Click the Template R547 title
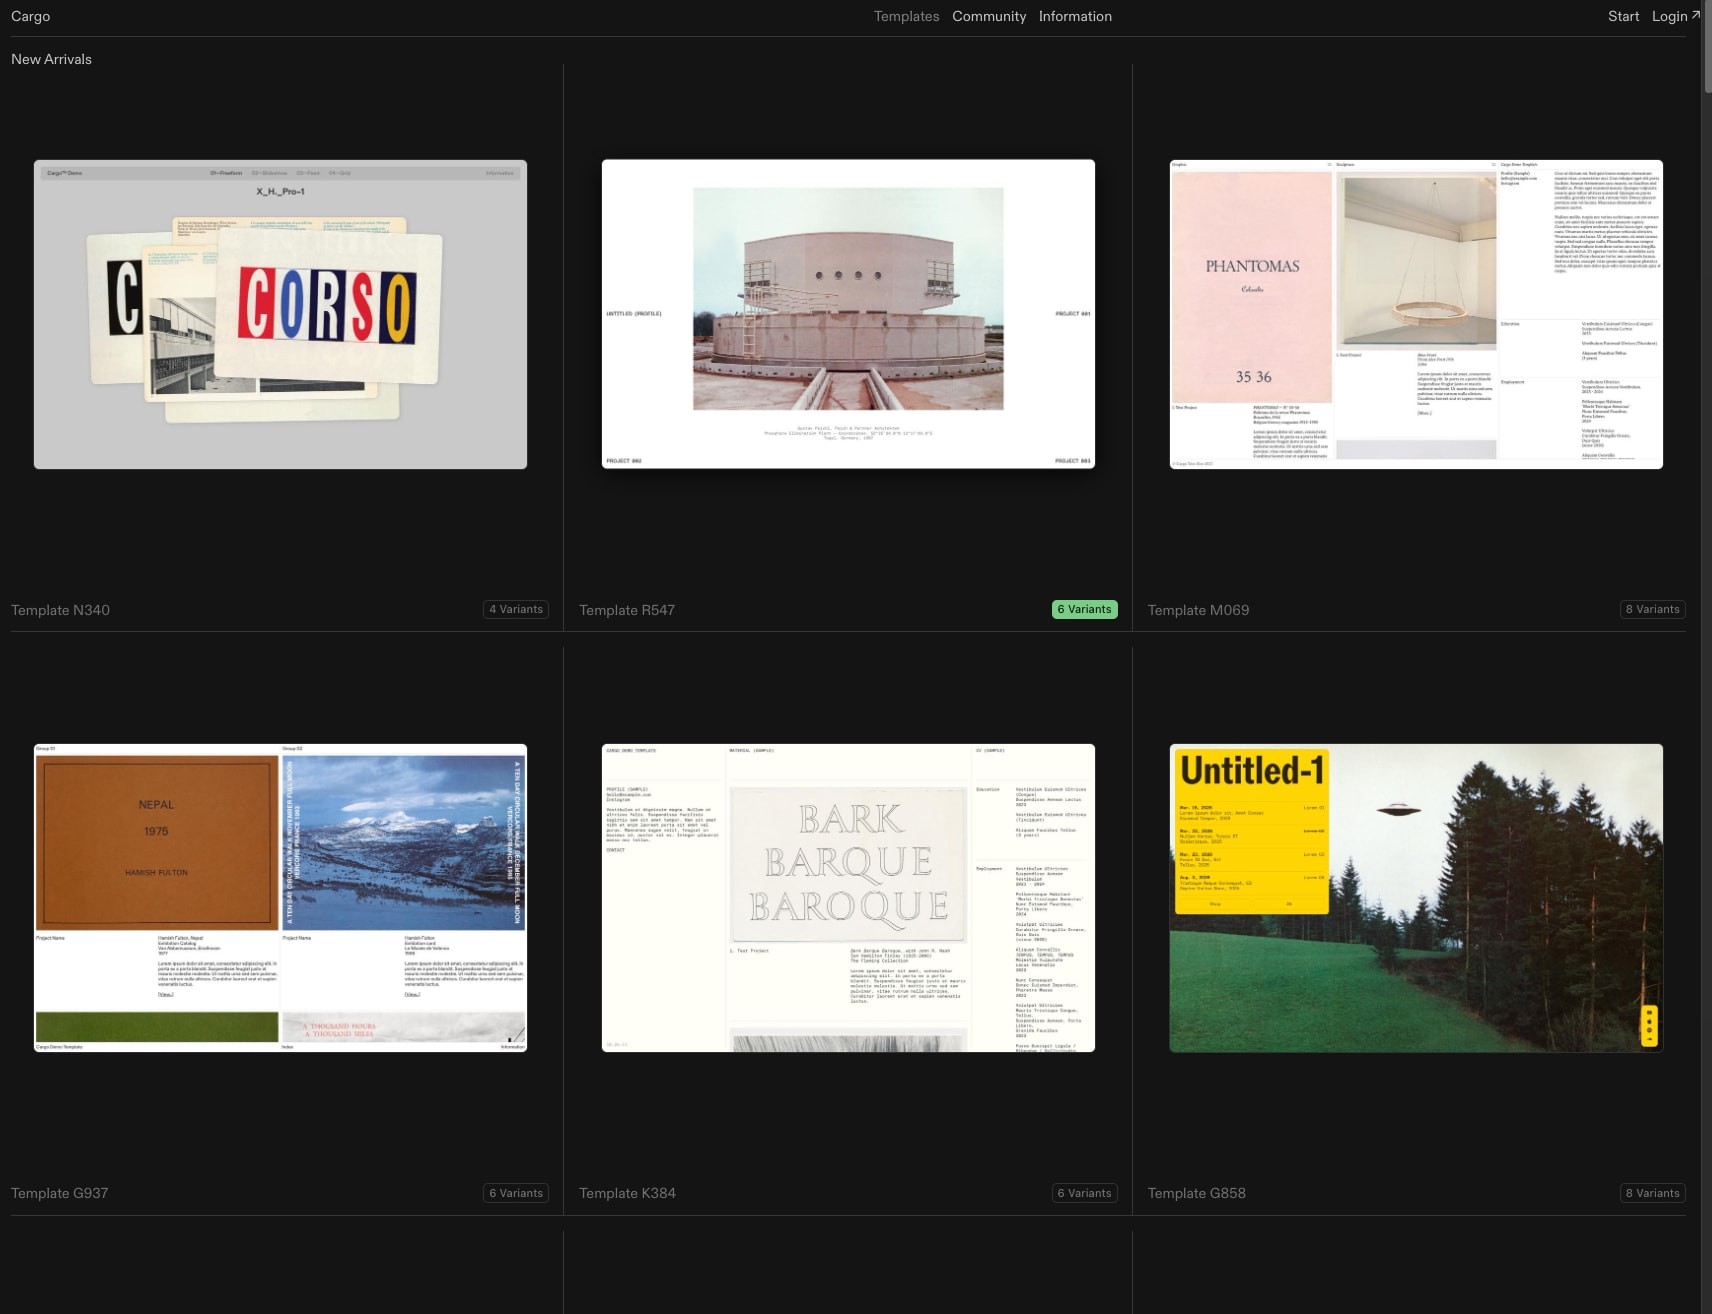The image size is (1712, 1314). tap(627, 610)
